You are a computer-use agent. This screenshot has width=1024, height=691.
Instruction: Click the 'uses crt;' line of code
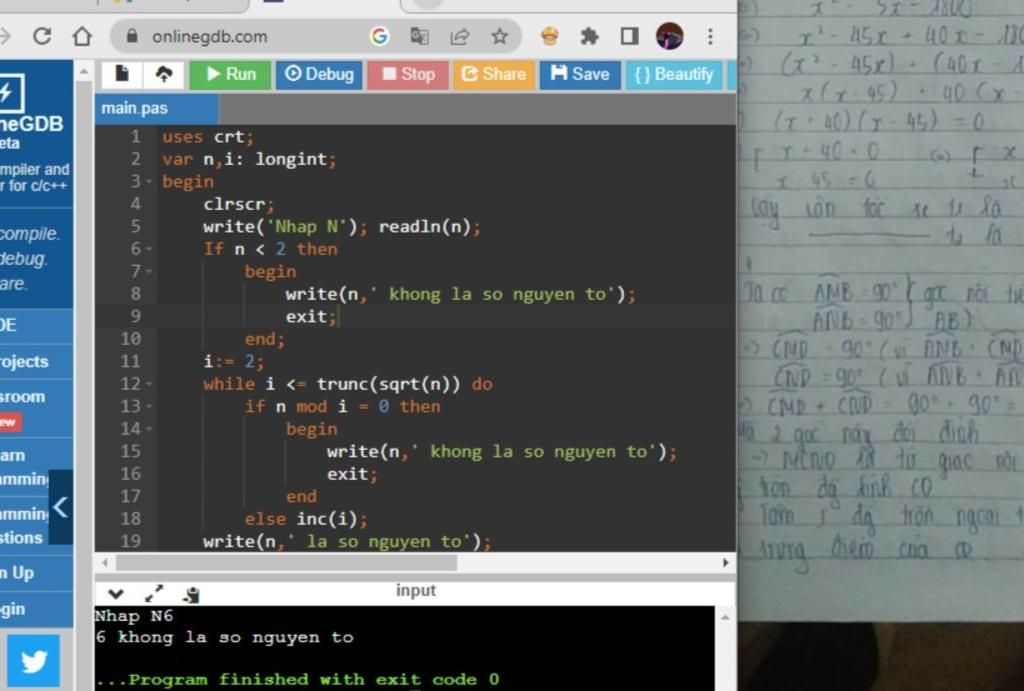(x=208, y=137)
